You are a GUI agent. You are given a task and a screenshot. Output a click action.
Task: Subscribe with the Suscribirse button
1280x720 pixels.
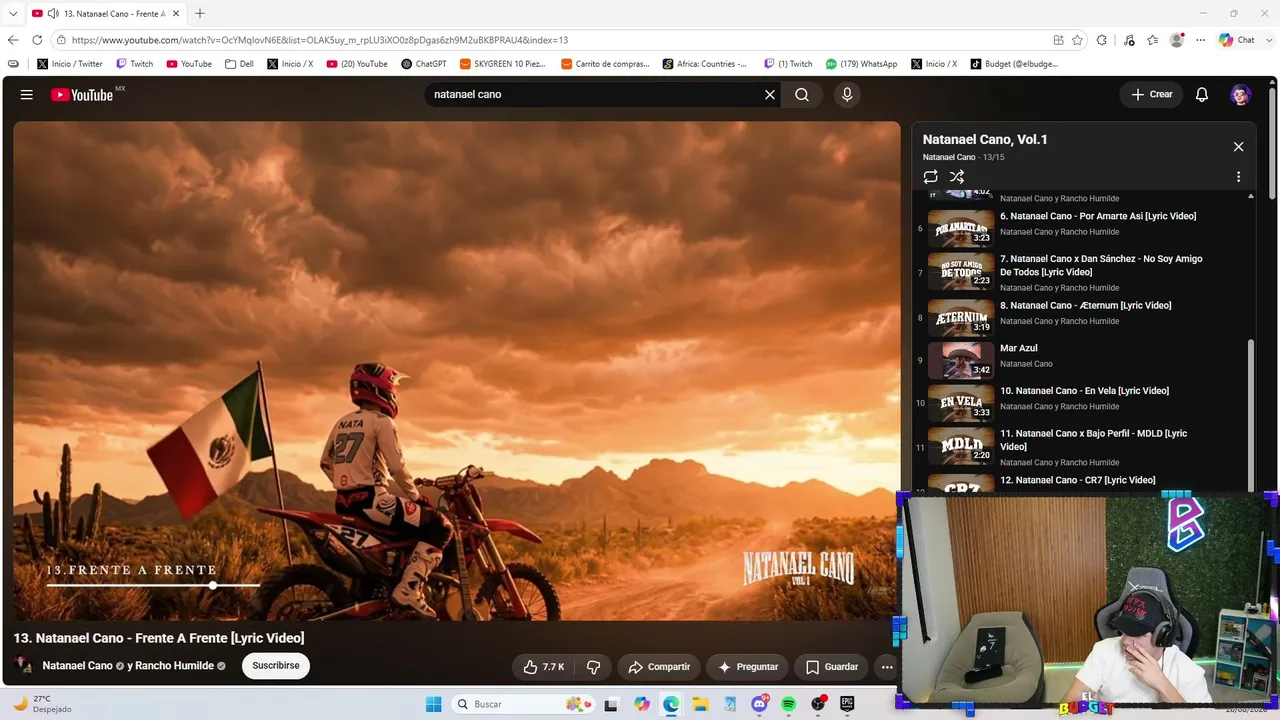click(x=276, y=666)
